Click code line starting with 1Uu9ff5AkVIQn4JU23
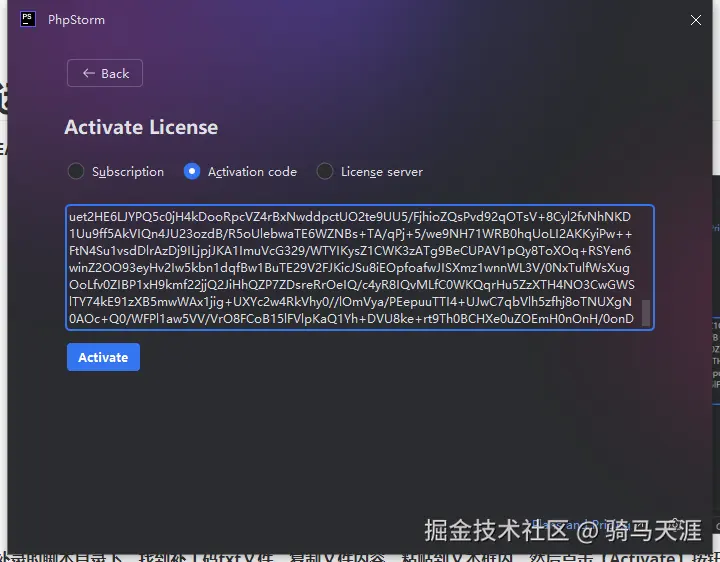 tap(350, 234)
